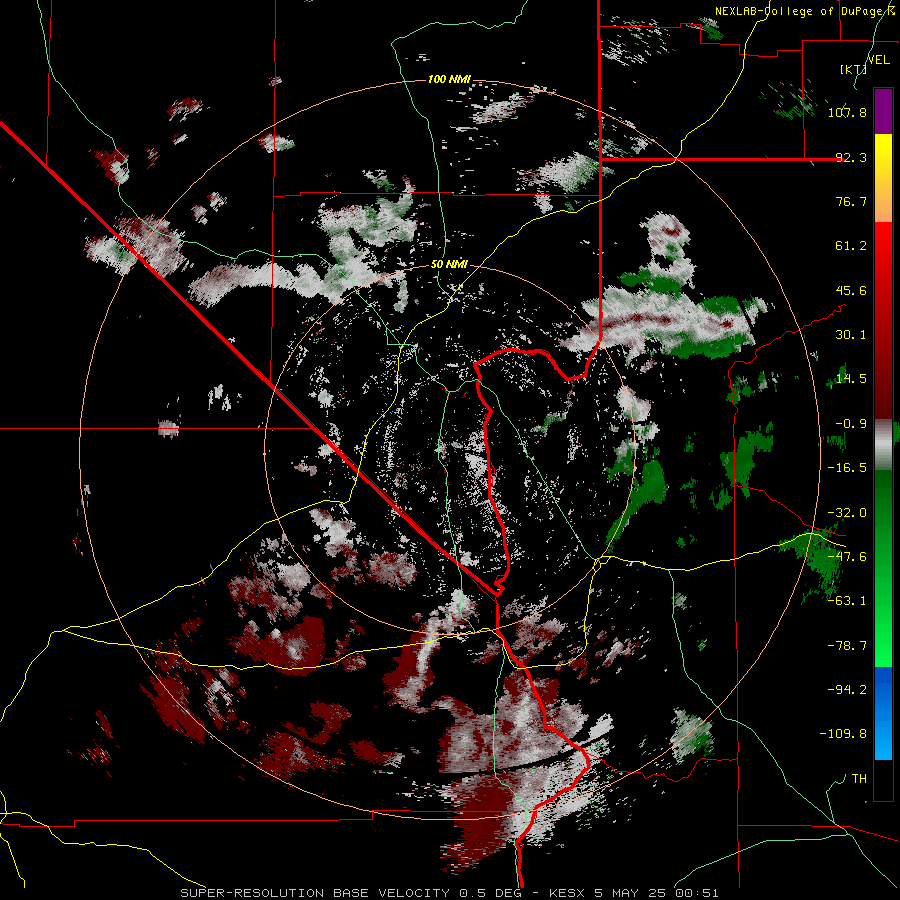Select the -47.6 value on velocity scale
This screenshot has height=900, width=900.
pos(847,557)
